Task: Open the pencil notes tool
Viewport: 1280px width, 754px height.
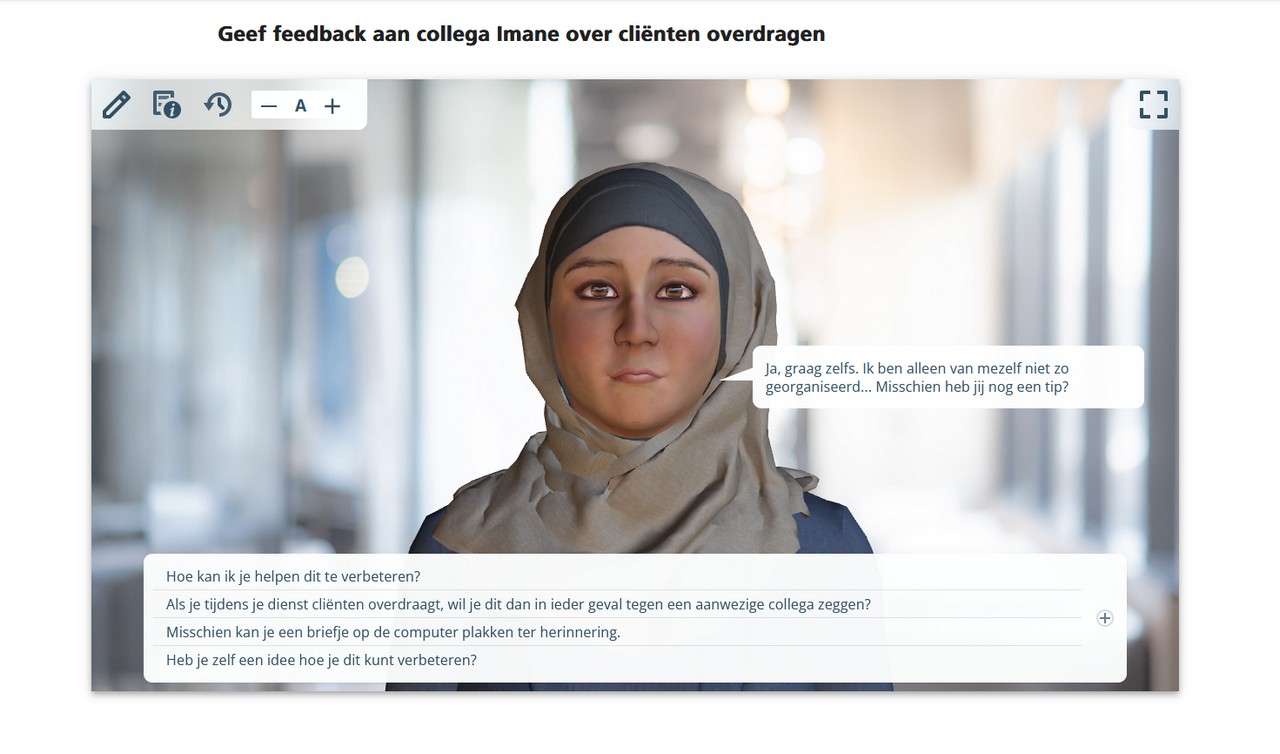Action: pos(117,104)
